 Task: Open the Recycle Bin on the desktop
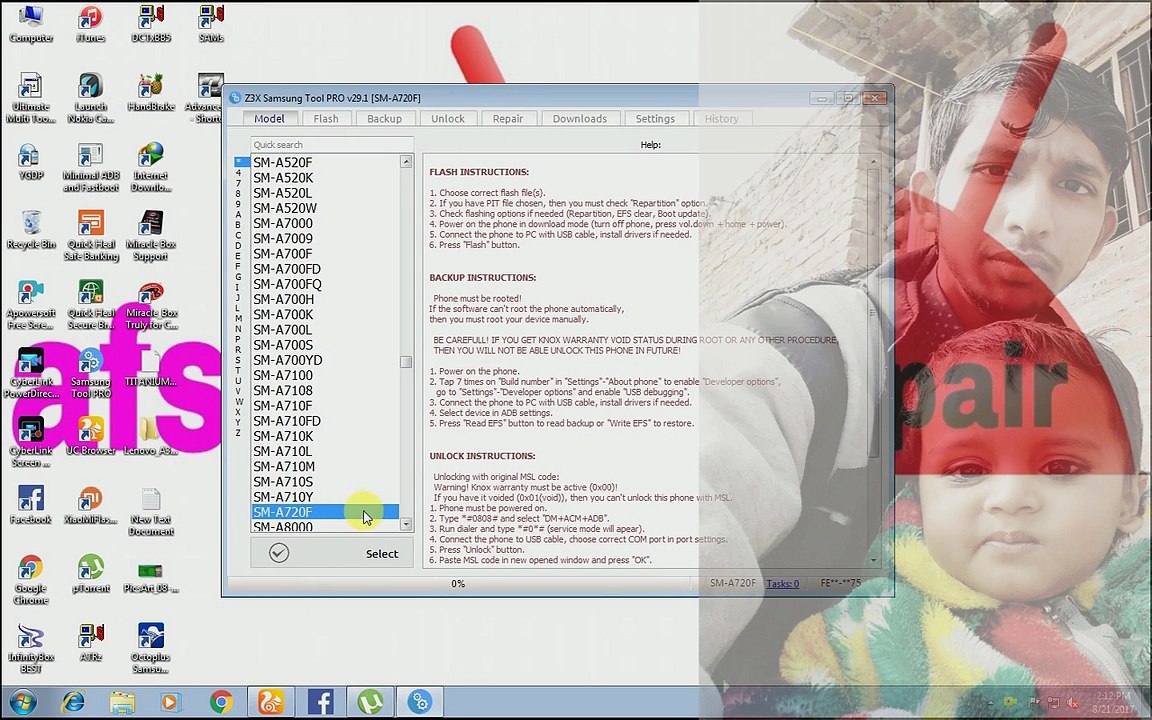(x=31, y=230)
